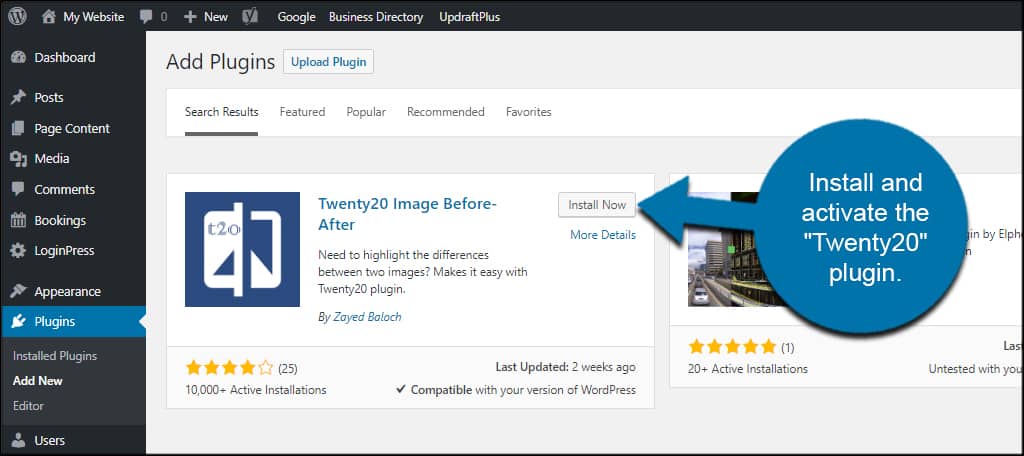Click the WordPress logo icon
This screenshot has height=456, width=1024.
tap(17, 17)
